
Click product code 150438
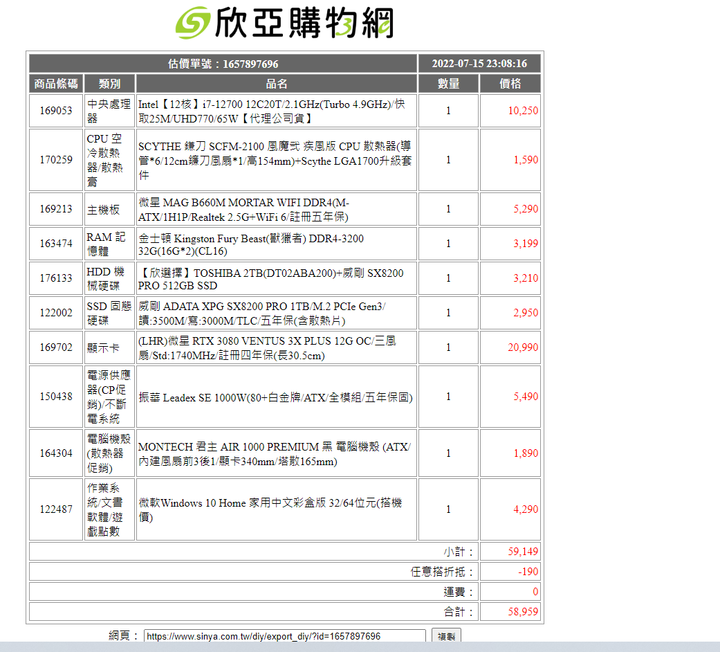[56, 396]
